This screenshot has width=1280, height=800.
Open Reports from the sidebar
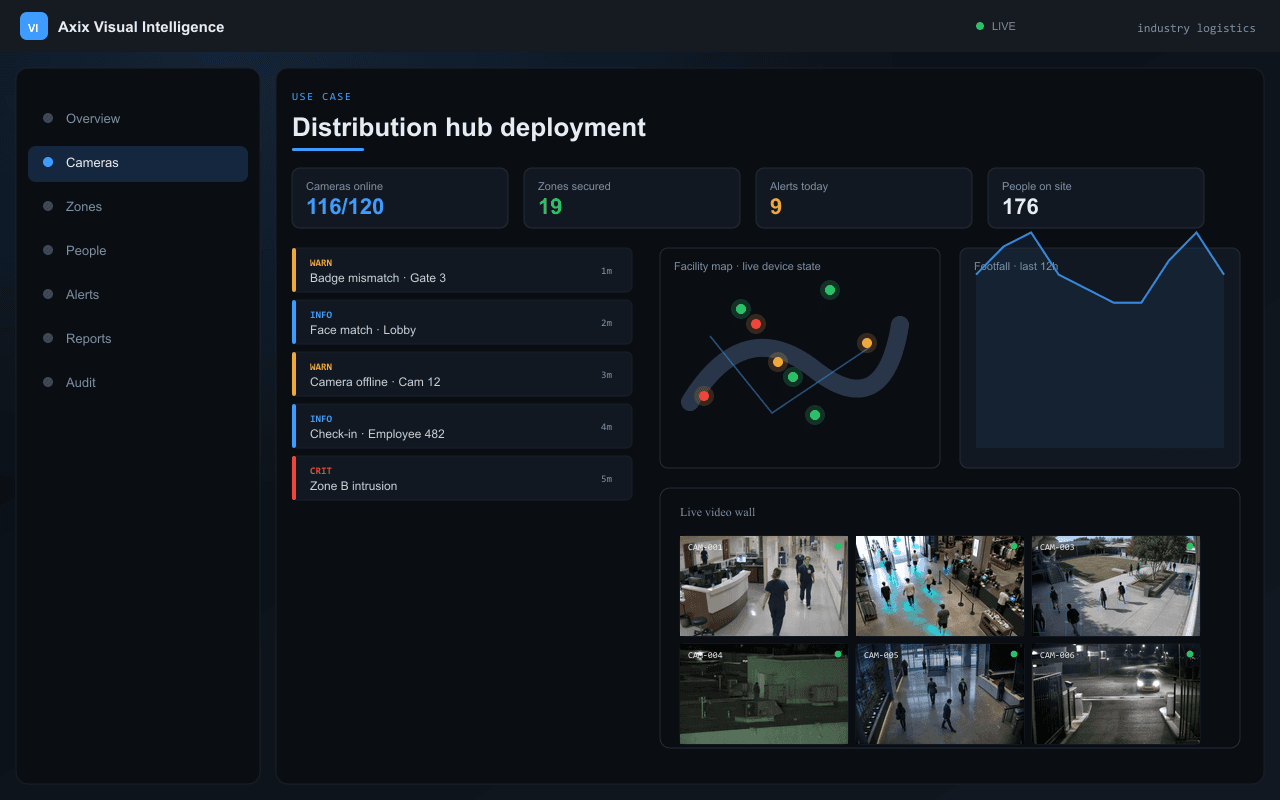click(138, 339)
